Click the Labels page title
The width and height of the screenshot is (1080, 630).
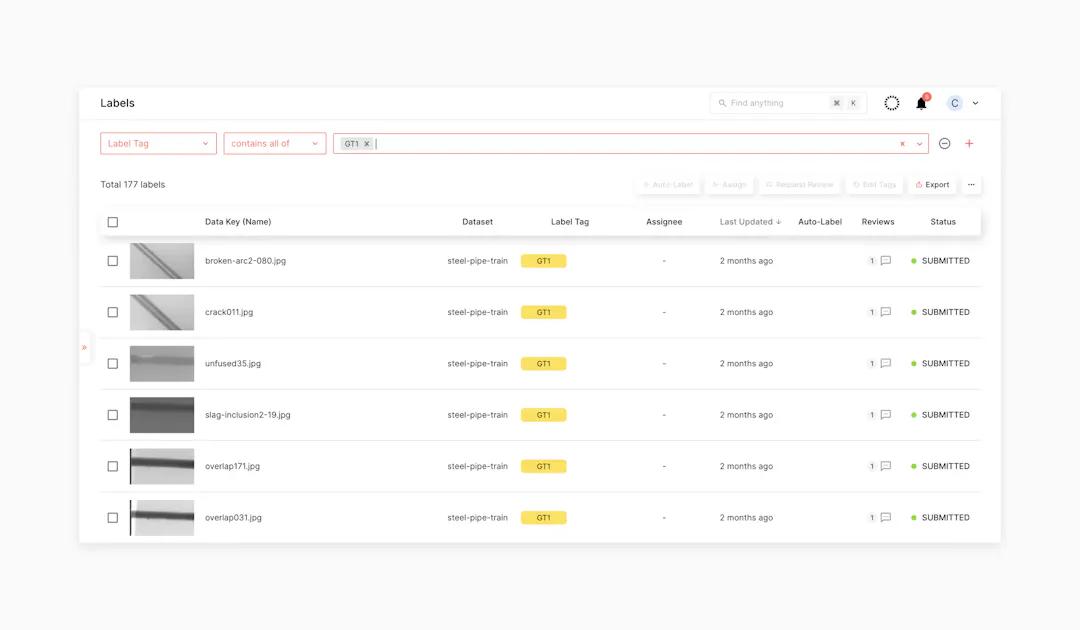(x=117, y=103)
